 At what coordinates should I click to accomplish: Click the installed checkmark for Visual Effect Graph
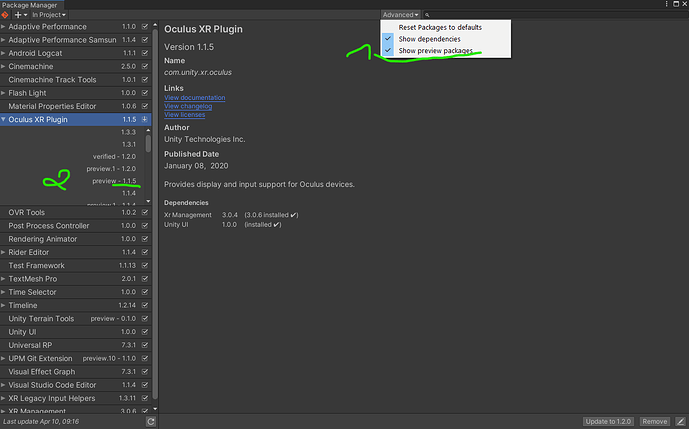(145, 371)
